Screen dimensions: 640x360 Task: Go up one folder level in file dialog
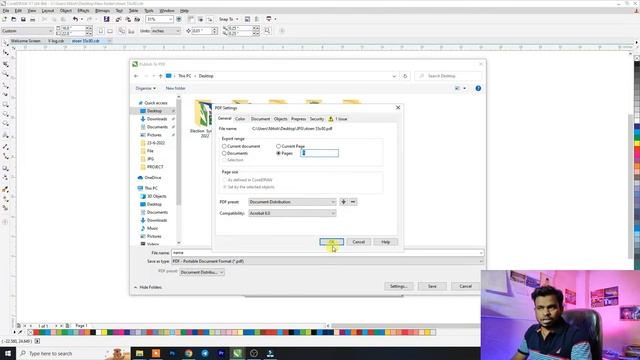click(160, 76)
